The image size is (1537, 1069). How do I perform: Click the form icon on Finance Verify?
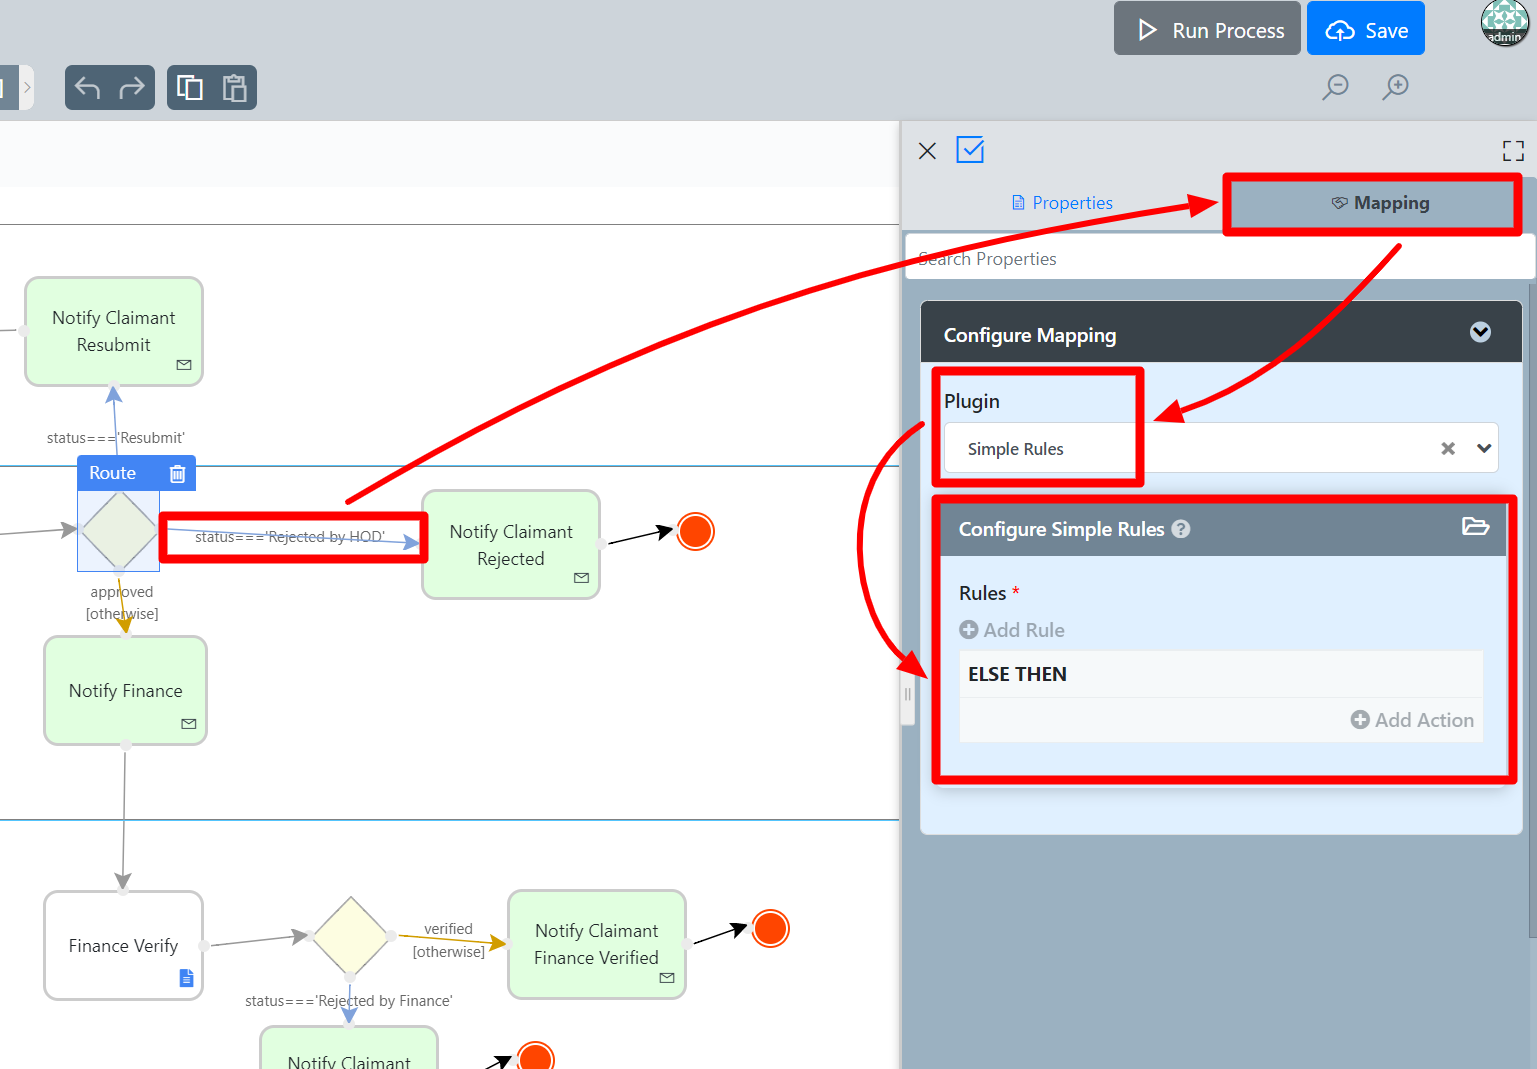click(x=186, y=978)
